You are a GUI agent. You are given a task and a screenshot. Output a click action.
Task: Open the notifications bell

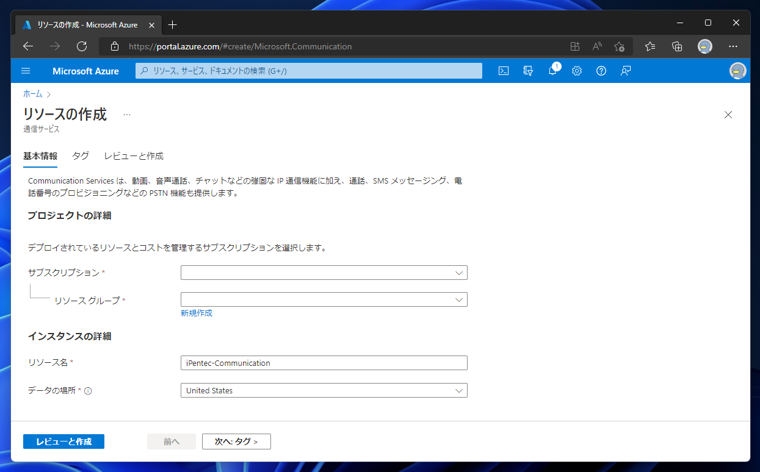click(x=553, y=71)
